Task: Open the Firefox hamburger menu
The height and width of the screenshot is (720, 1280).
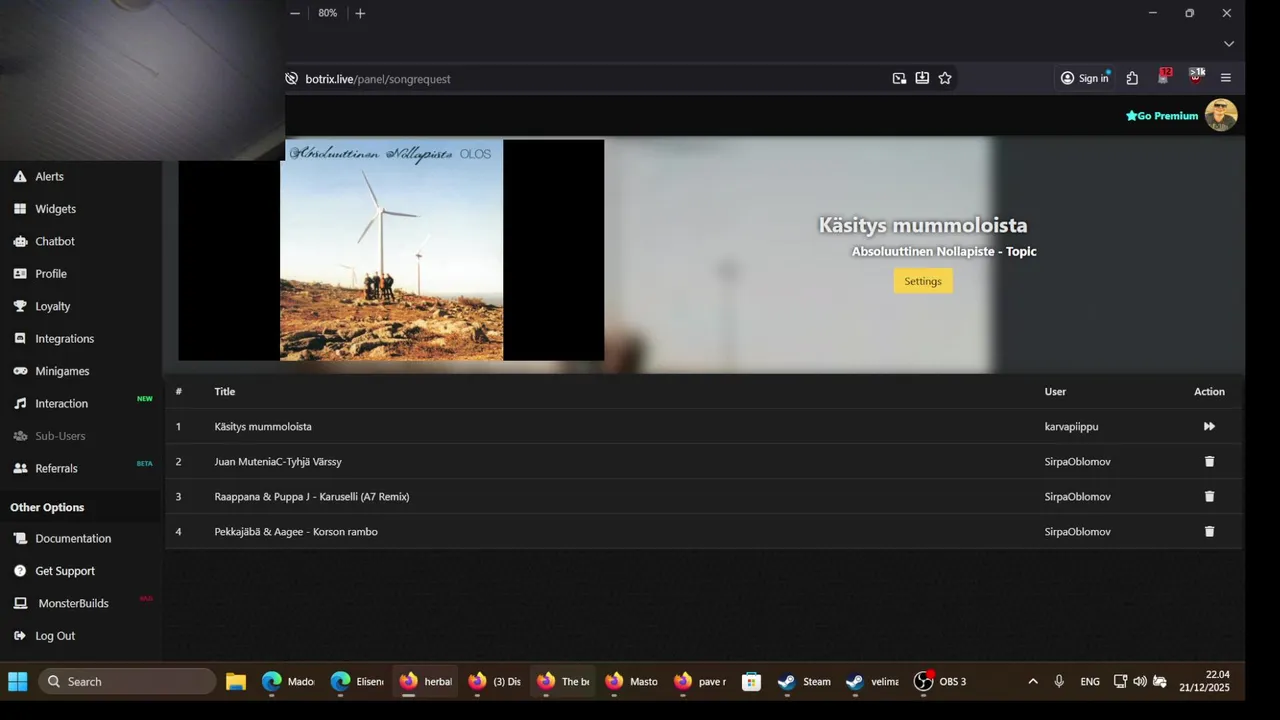Action: tap(1226, 78)
